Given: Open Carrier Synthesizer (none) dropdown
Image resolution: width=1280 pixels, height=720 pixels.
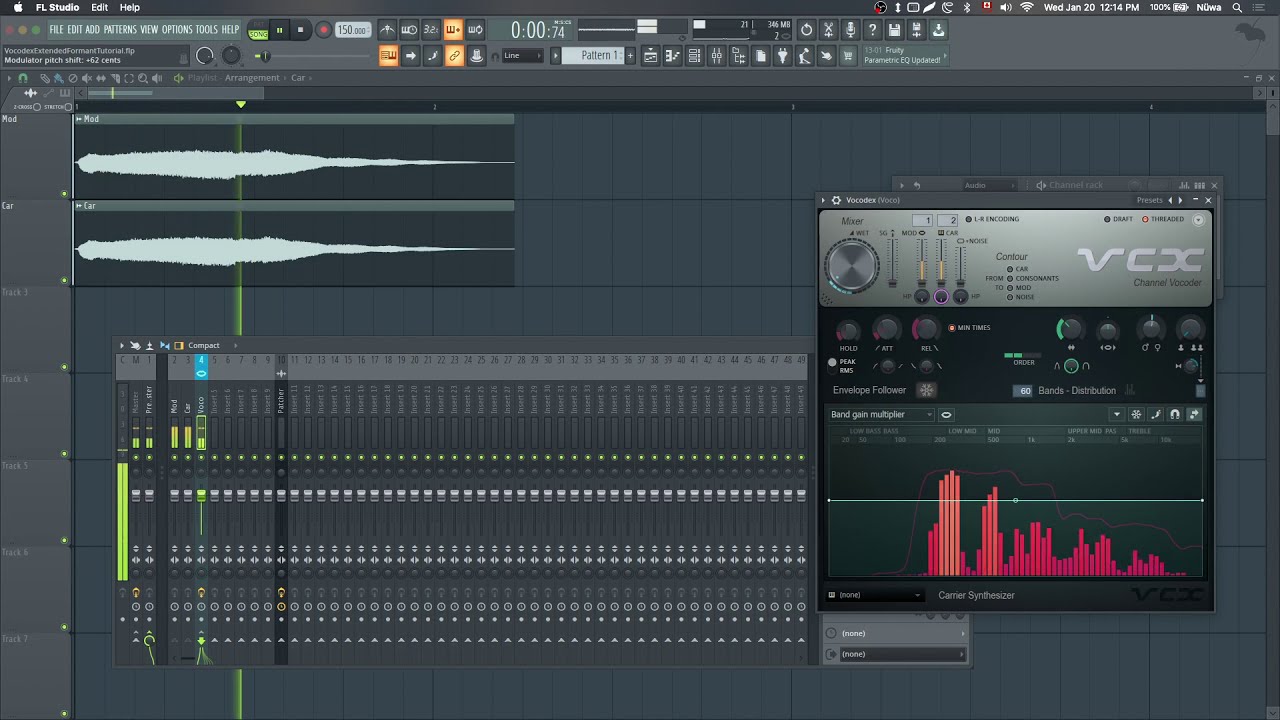Looking at the screenshot, I should point(875,595).
